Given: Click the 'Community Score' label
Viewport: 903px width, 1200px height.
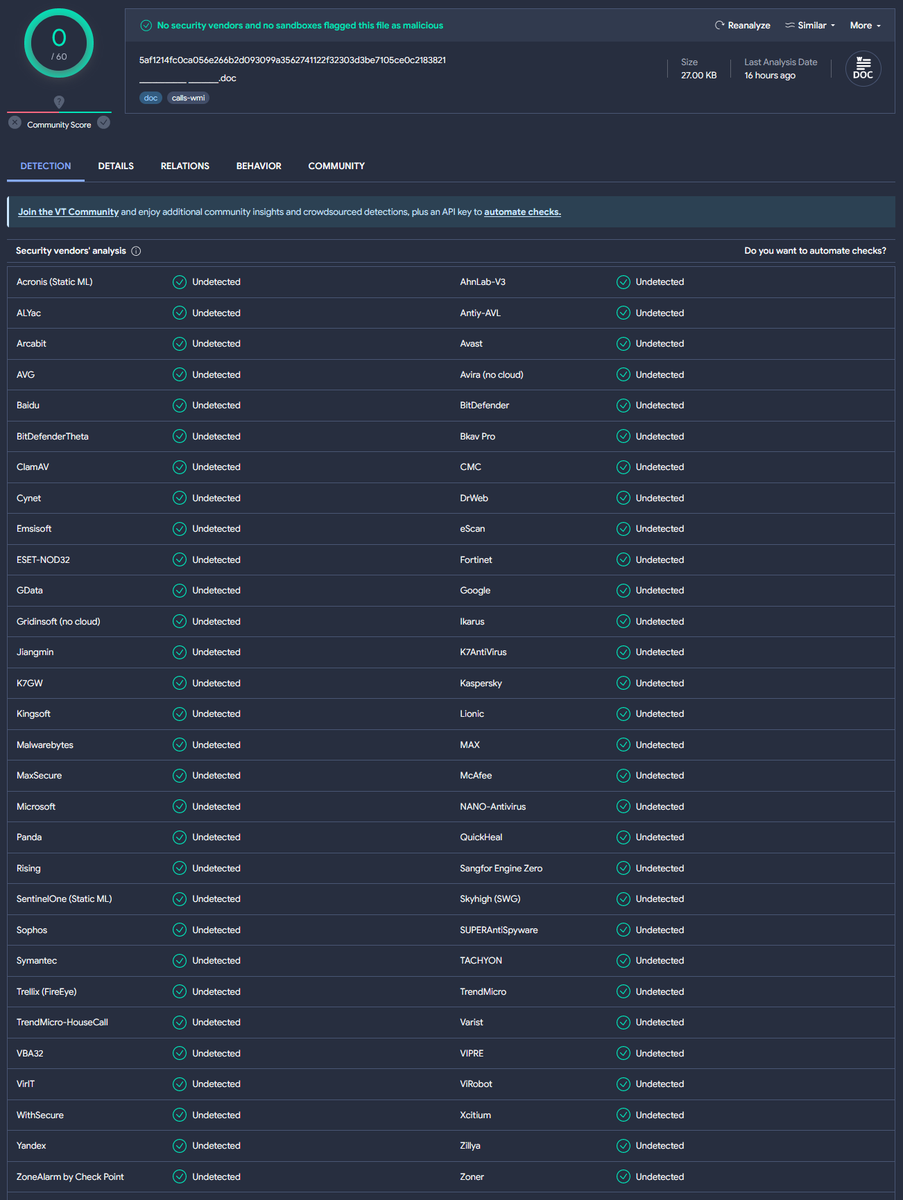Looking at the screenshot, I should pos(59,125).
